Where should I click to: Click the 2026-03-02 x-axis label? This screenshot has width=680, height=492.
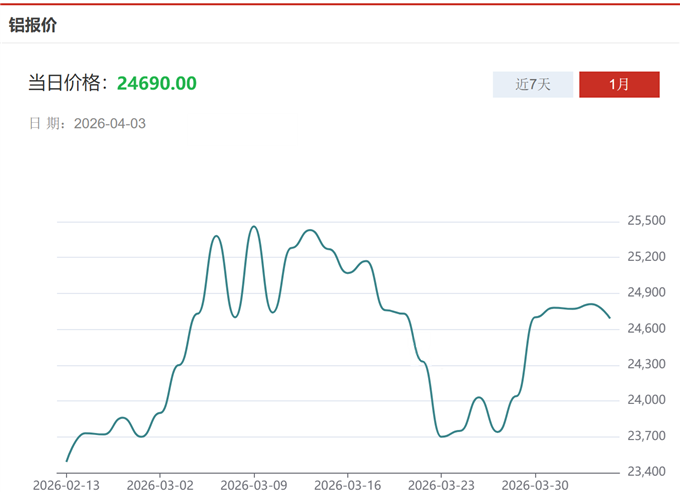[160, 484]
